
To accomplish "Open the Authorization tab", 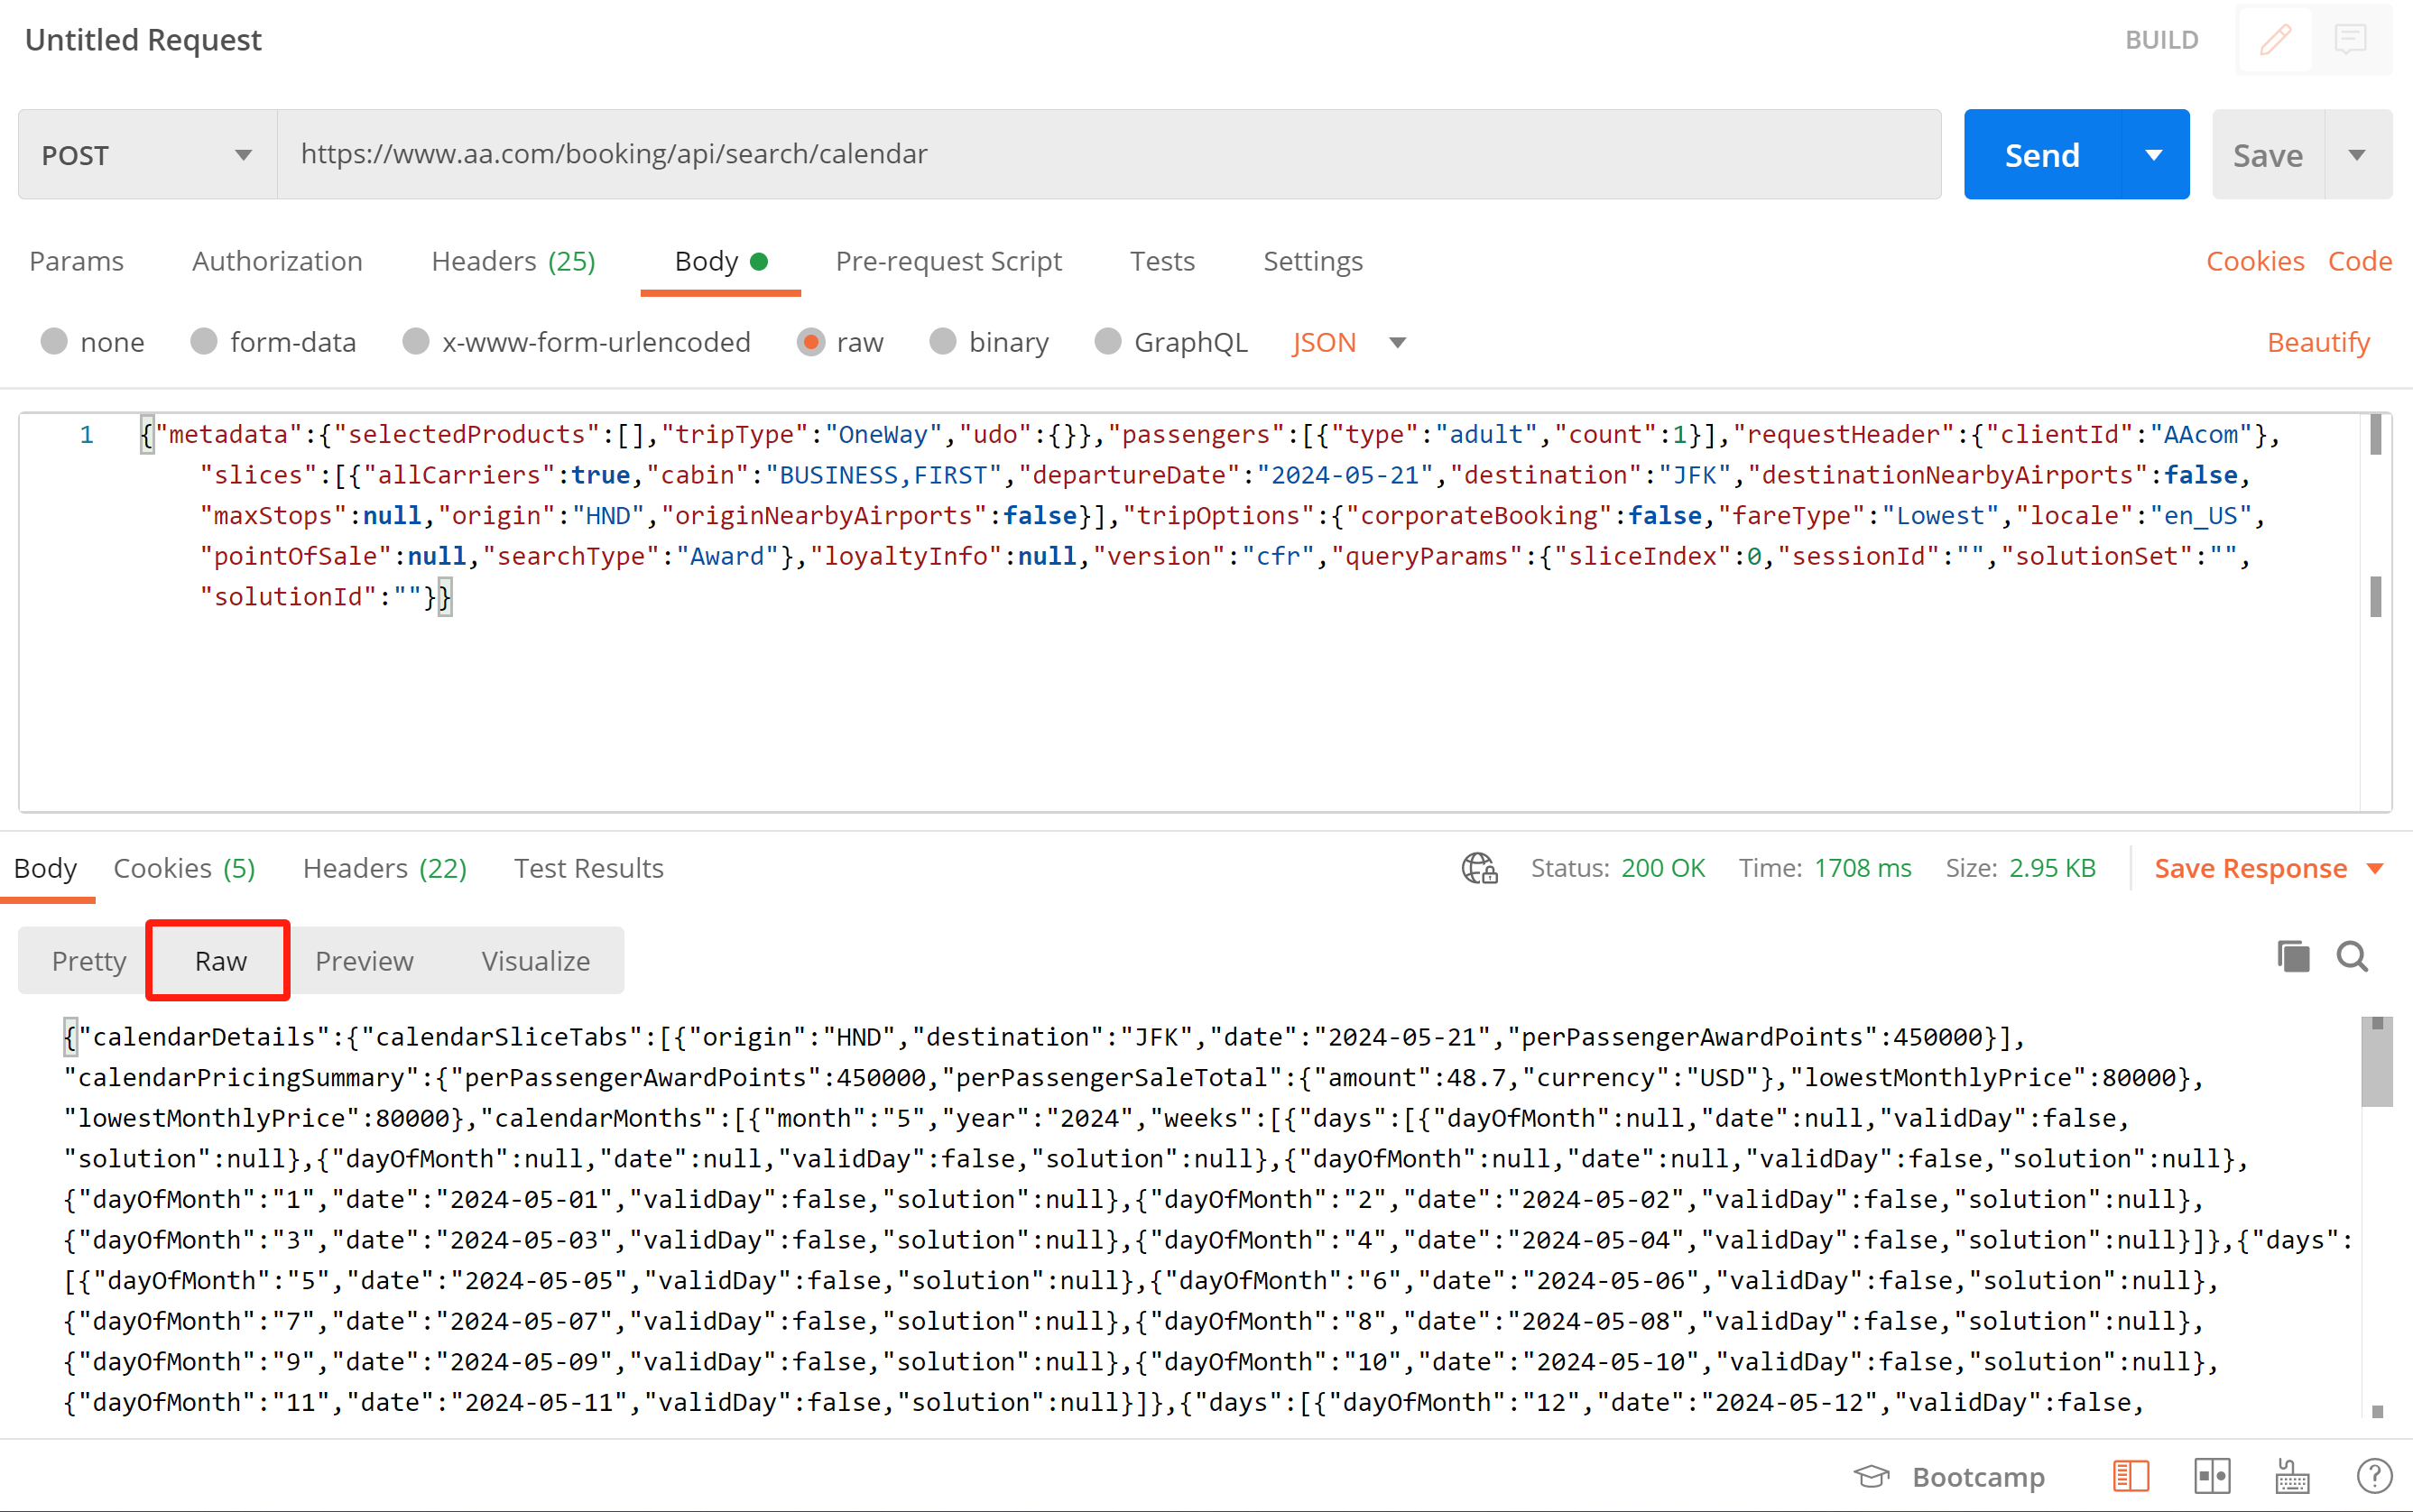I will tap(277, 261).
